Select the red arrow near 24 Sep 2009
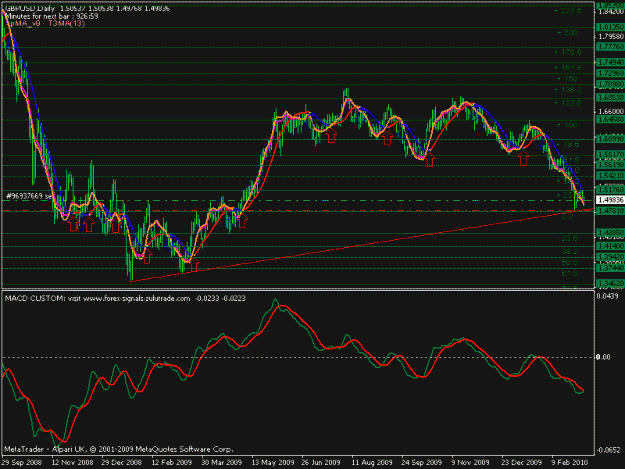625x469 pixels. [430, 160]
